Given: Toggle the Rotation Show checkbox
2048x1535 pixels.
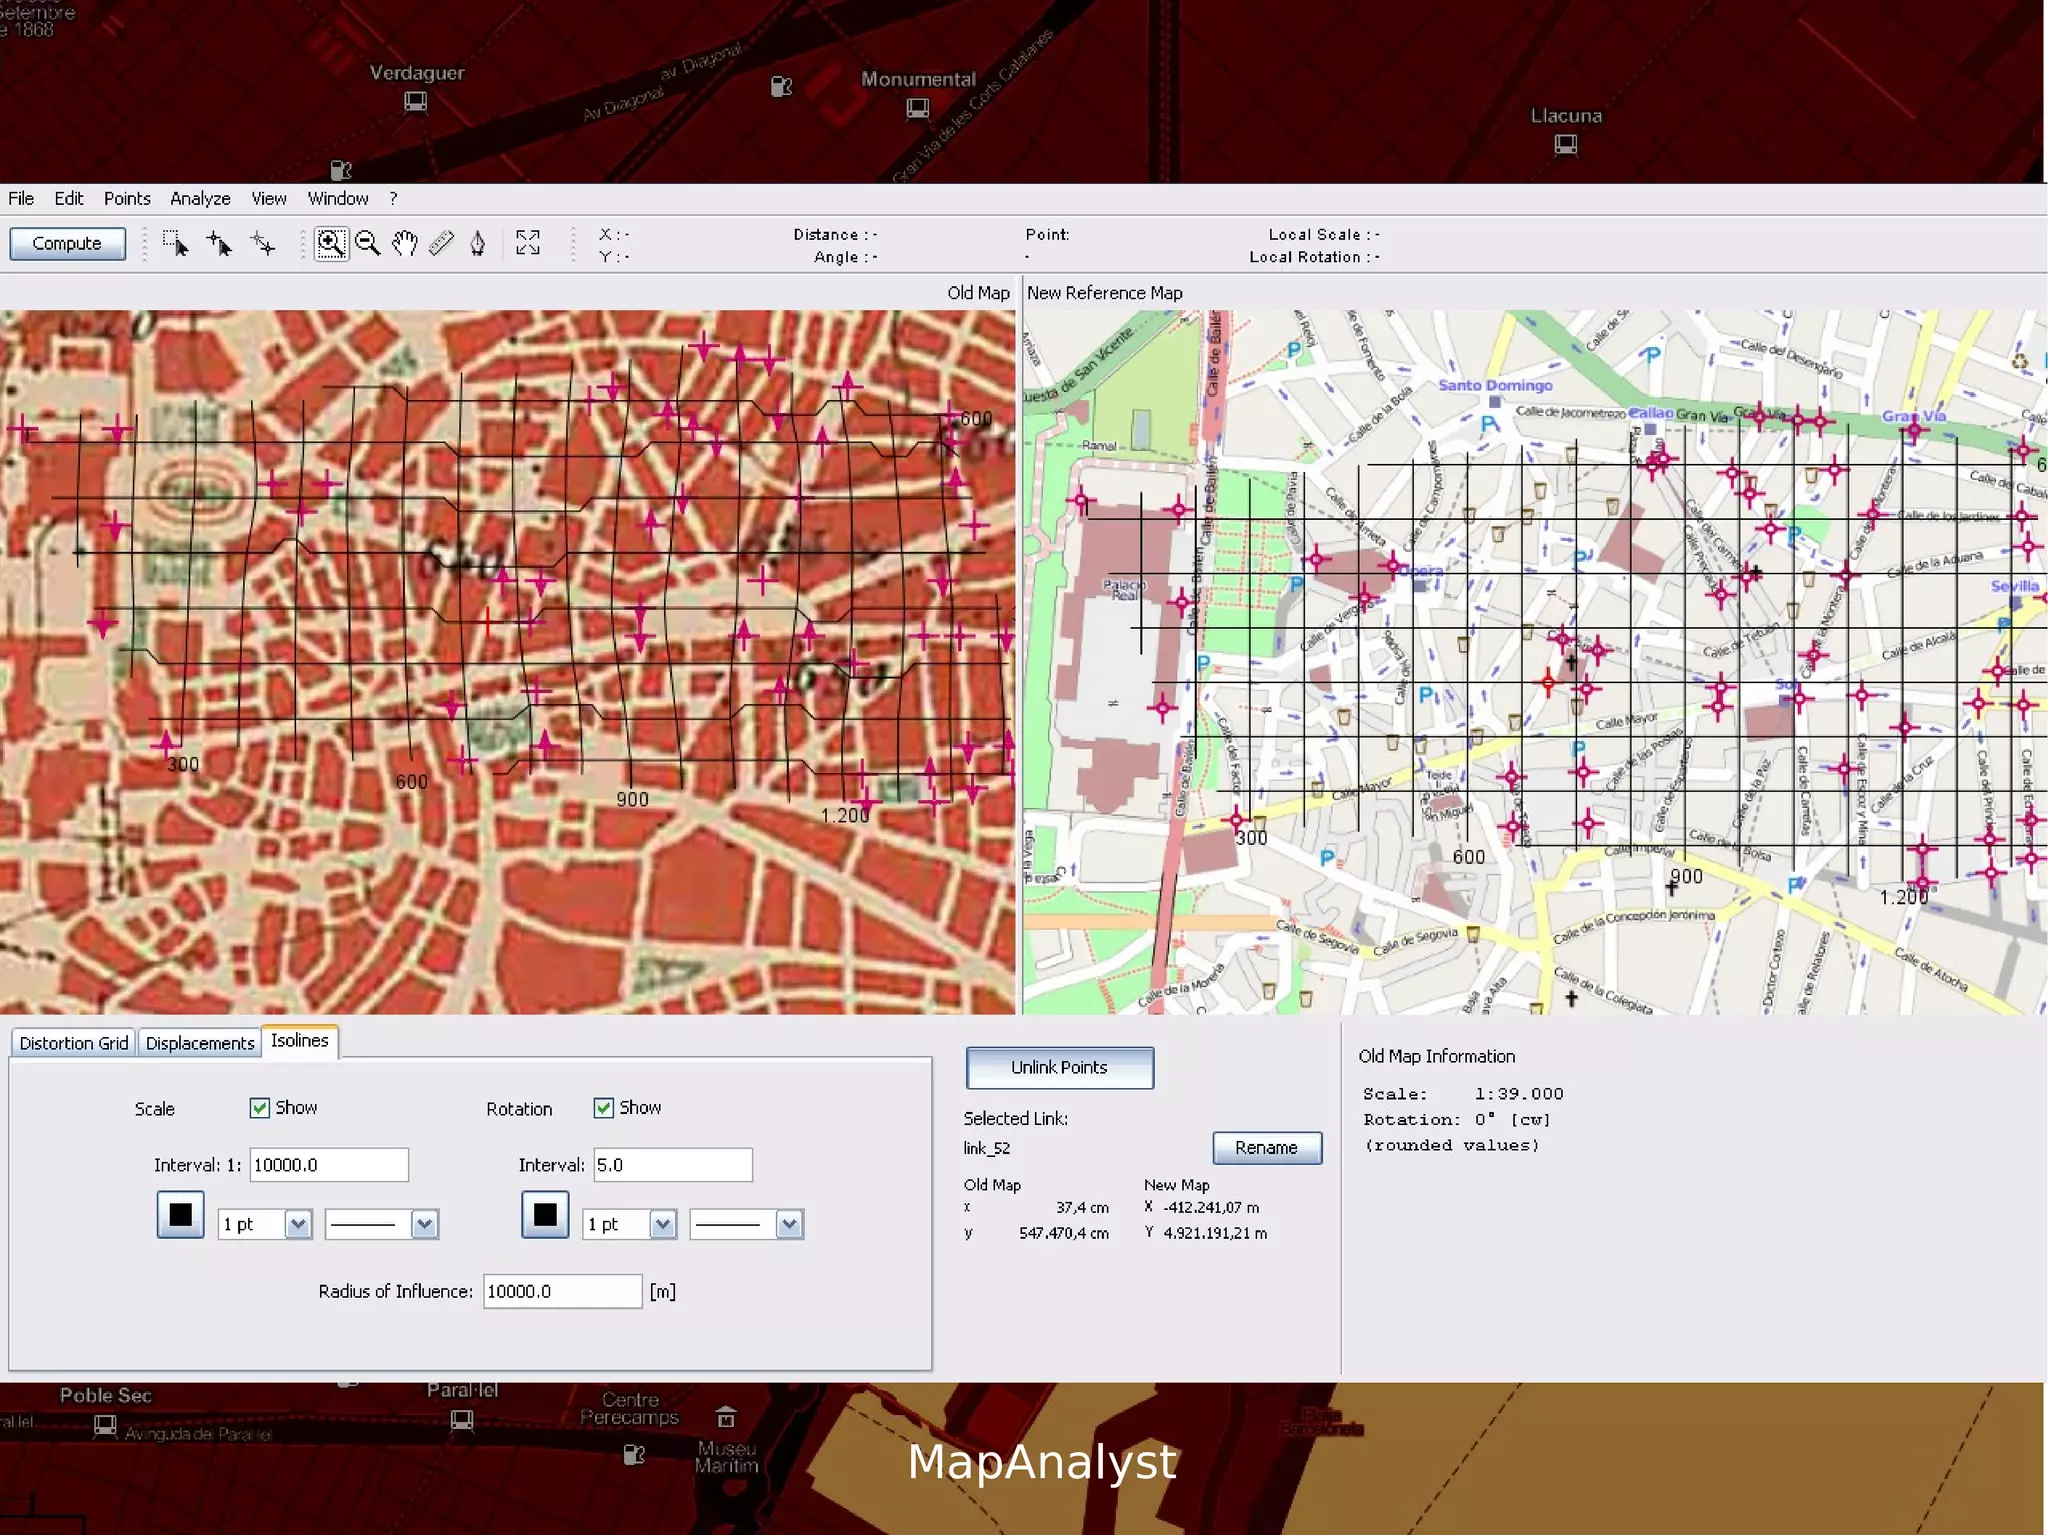Looking at the screenshot, I should 604,1107.
